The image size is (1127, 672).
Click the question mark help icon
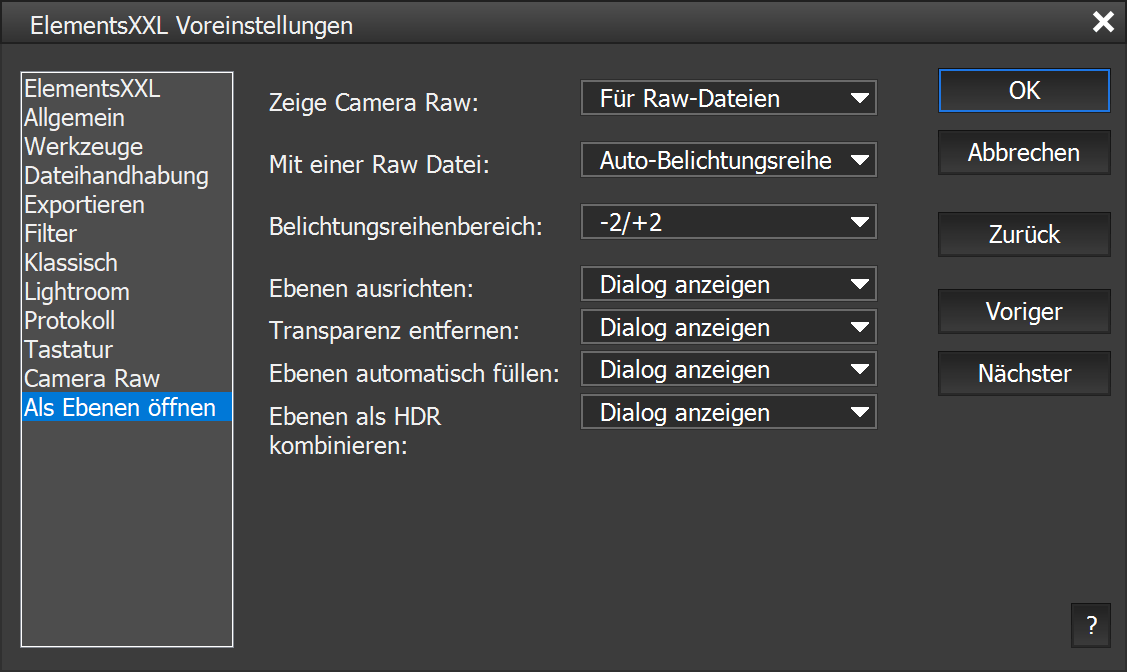point(1090,626)
